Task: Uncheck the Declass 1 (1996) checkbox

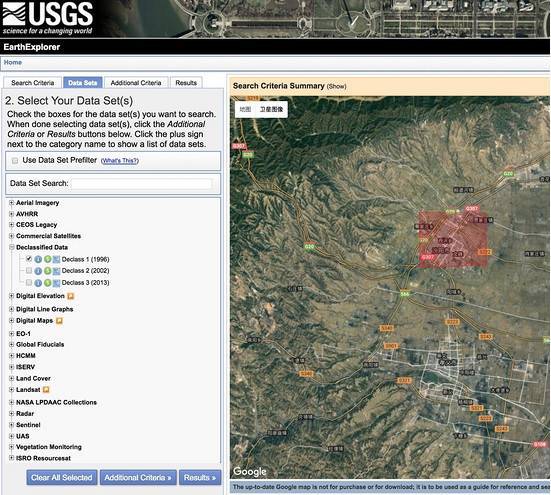Action: point(29,259)
